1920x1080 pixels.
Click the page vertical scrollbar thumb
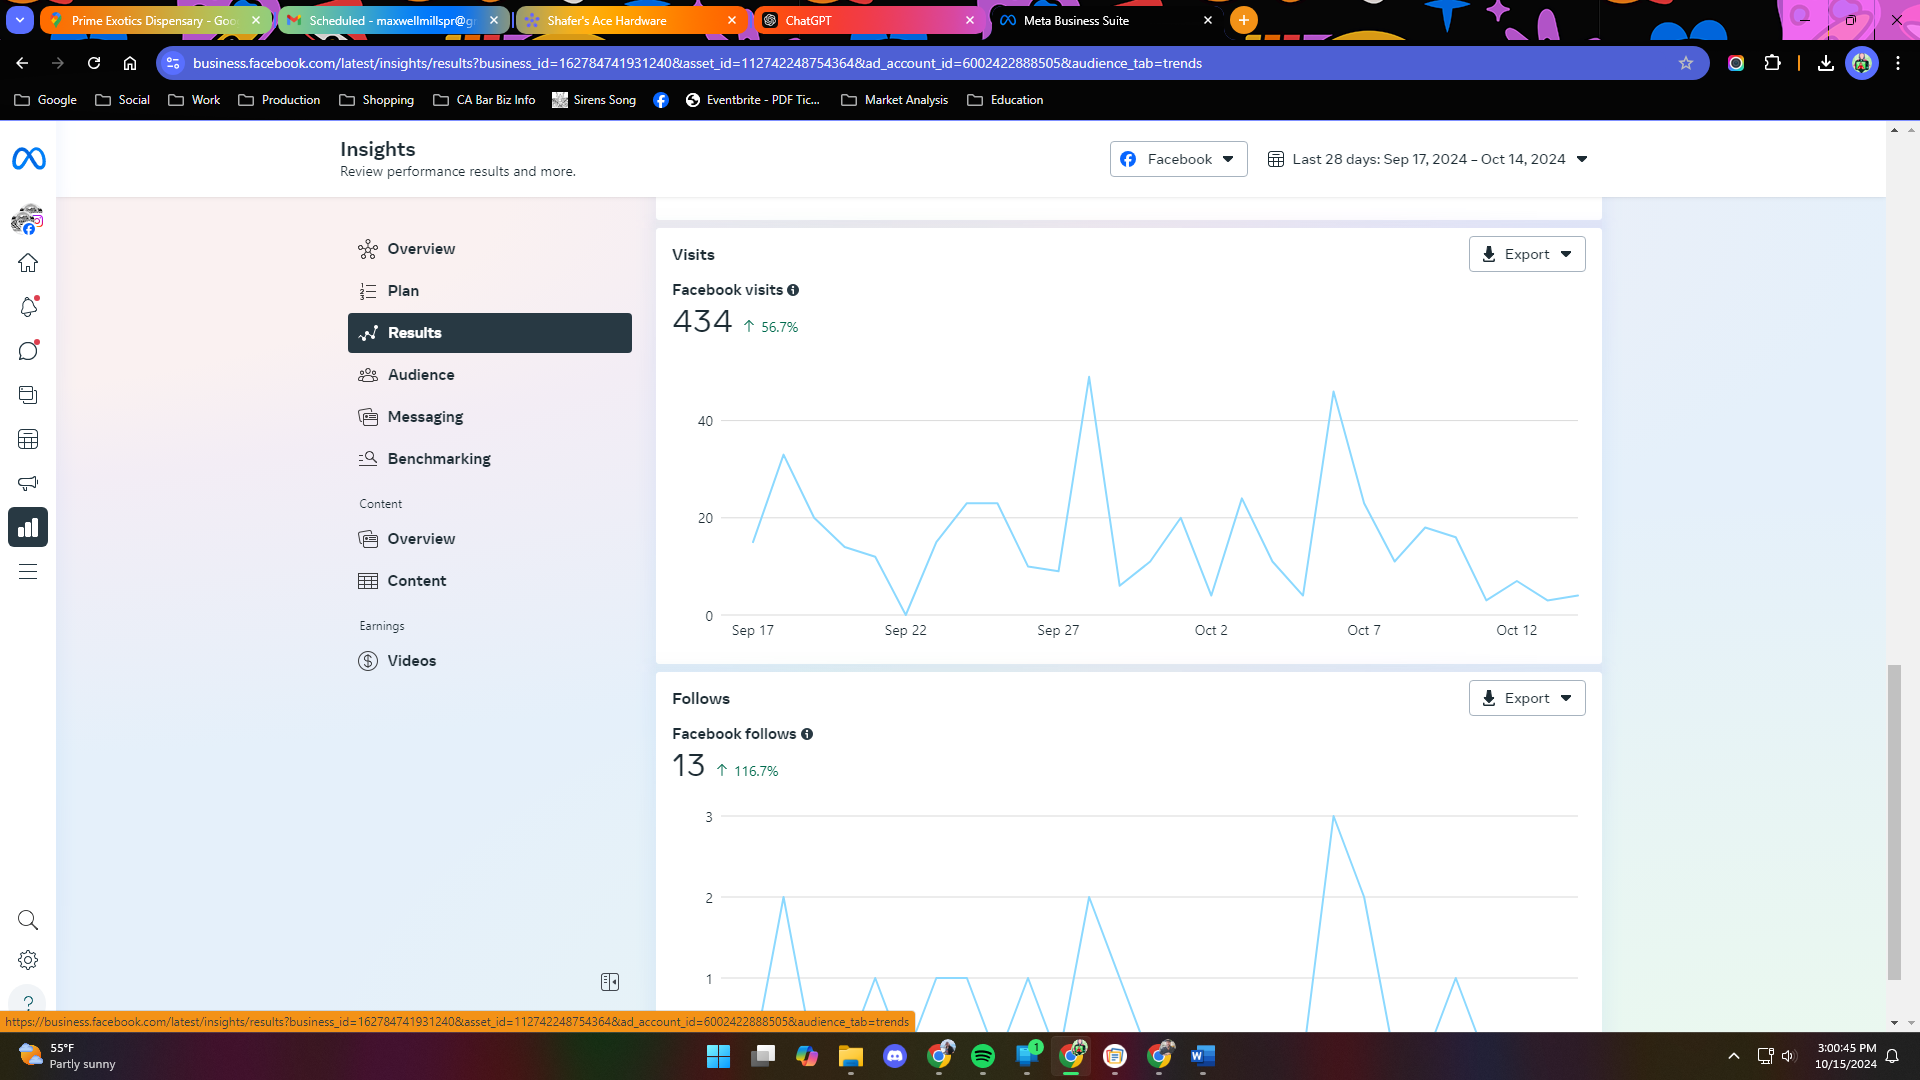pyautogui.click(x=1894, y=820)
